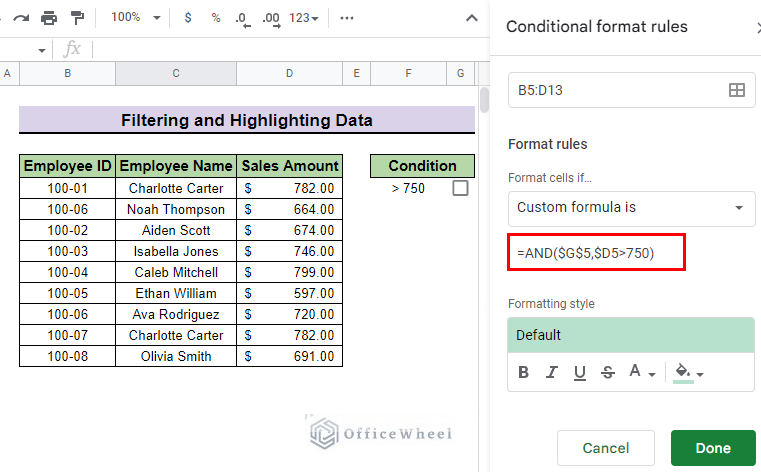Select column B header
This screenshot has width=761, height=472.
(67, 73)
